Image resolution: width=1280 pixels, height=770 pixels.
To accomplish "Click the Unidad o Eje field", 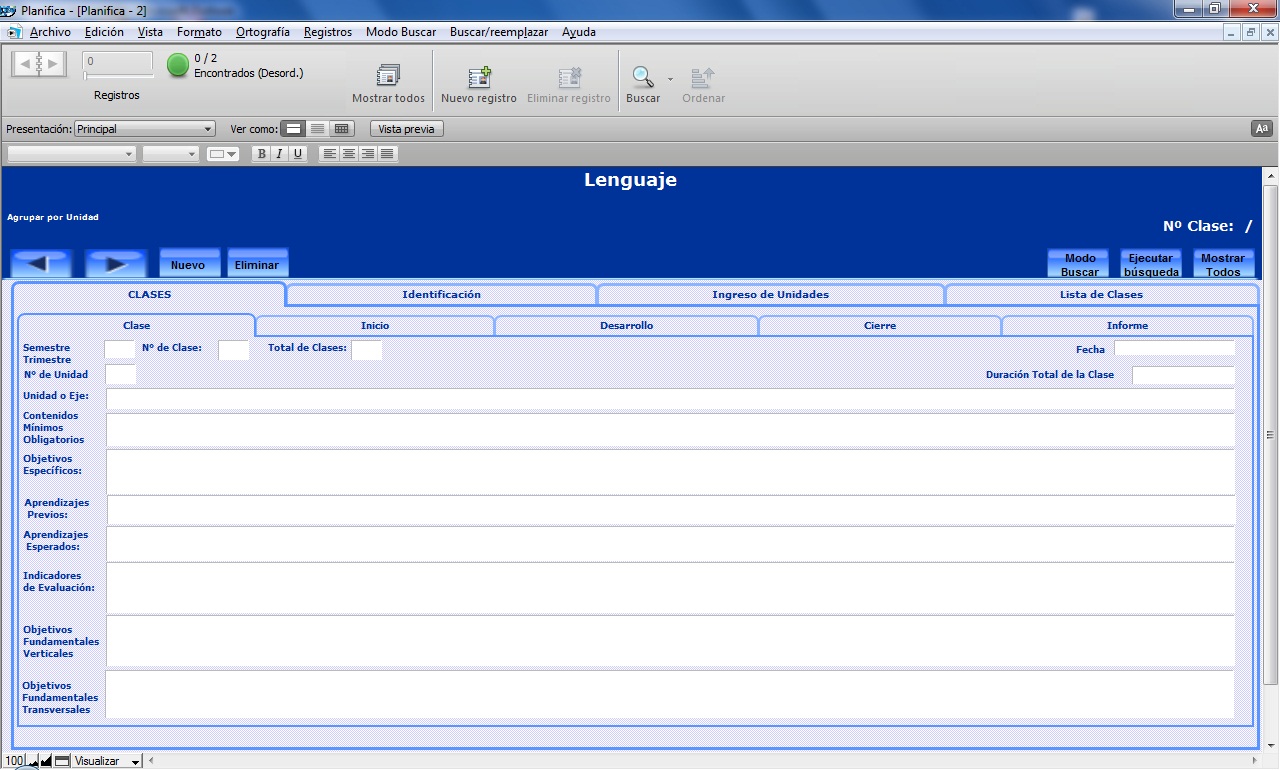I will (670, 399).
